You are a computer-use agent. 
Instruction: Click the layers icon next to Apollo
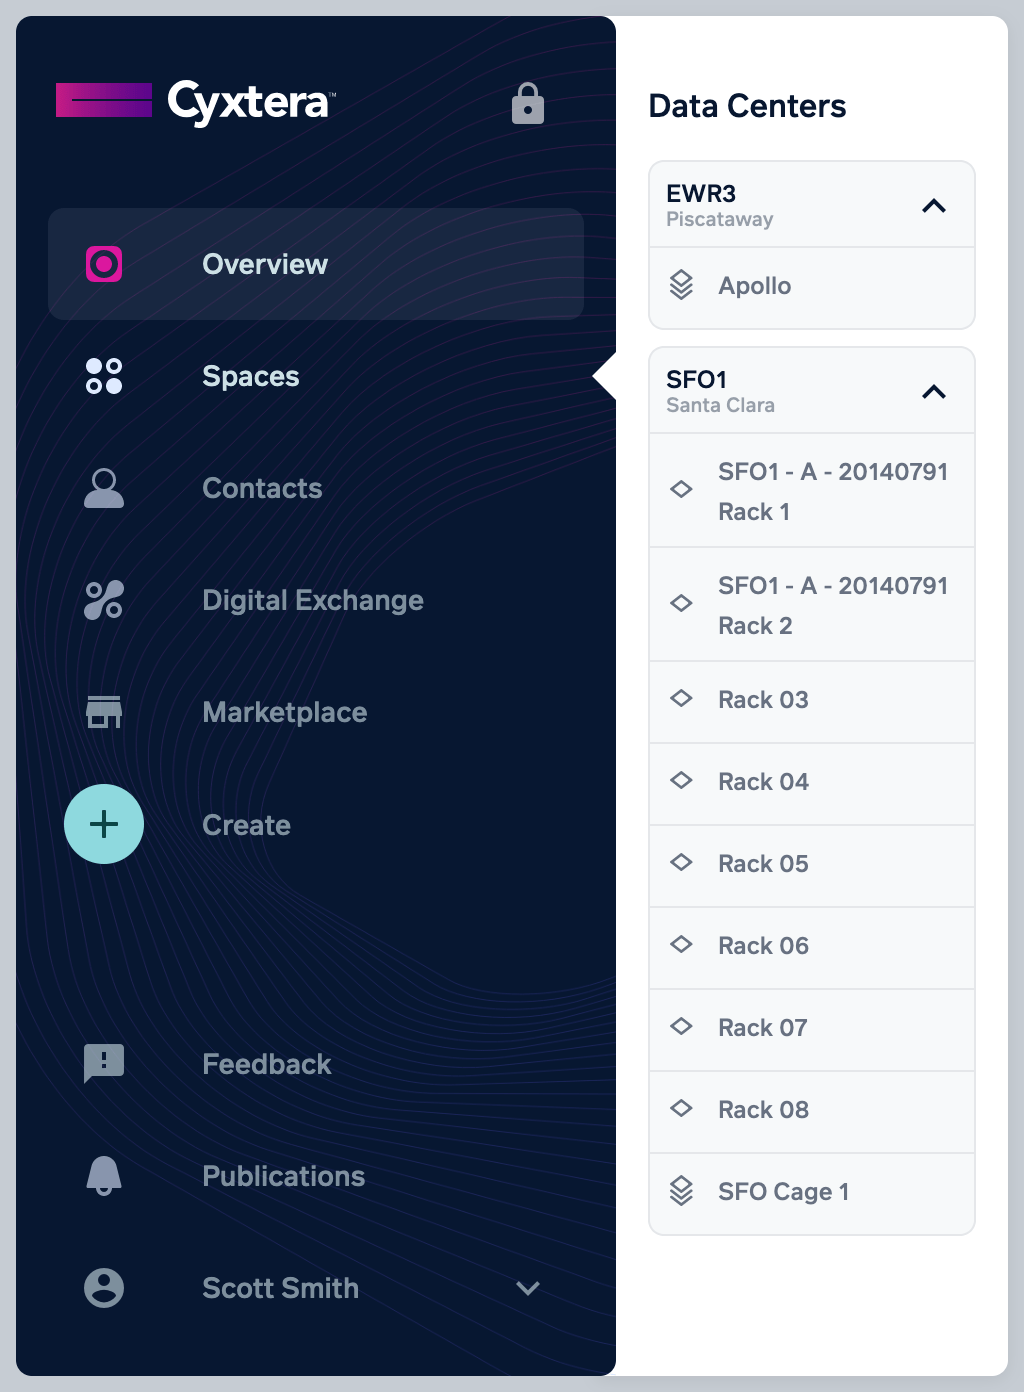[x=681, y=285]
